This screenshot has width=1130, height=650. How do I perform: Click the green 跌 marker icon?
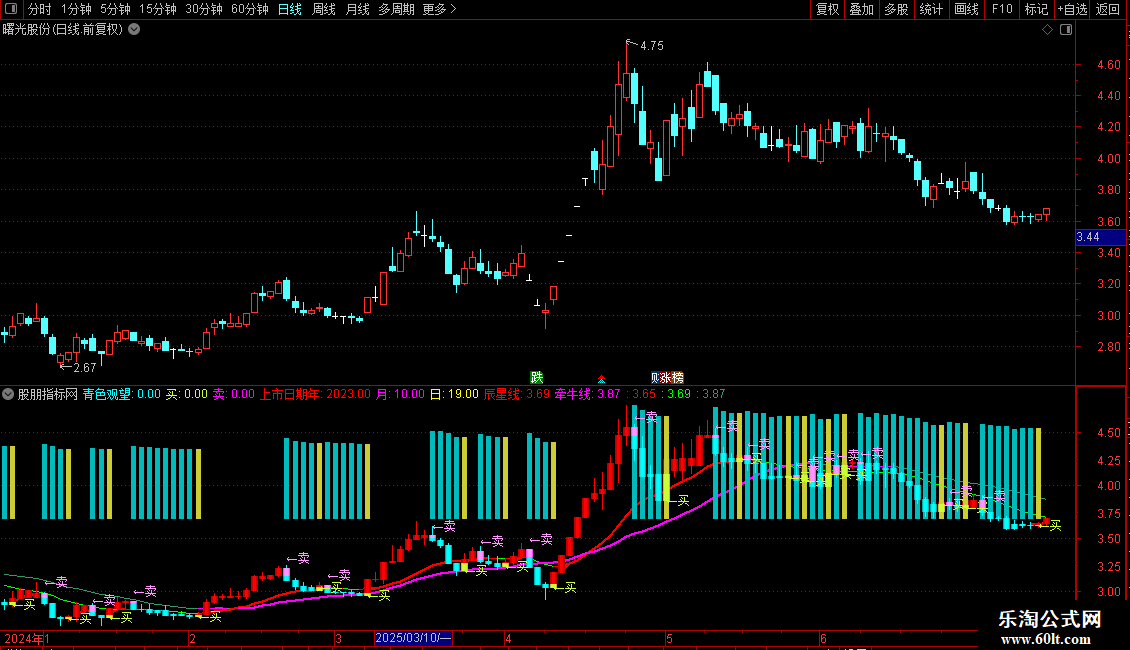tap(537, 378)
